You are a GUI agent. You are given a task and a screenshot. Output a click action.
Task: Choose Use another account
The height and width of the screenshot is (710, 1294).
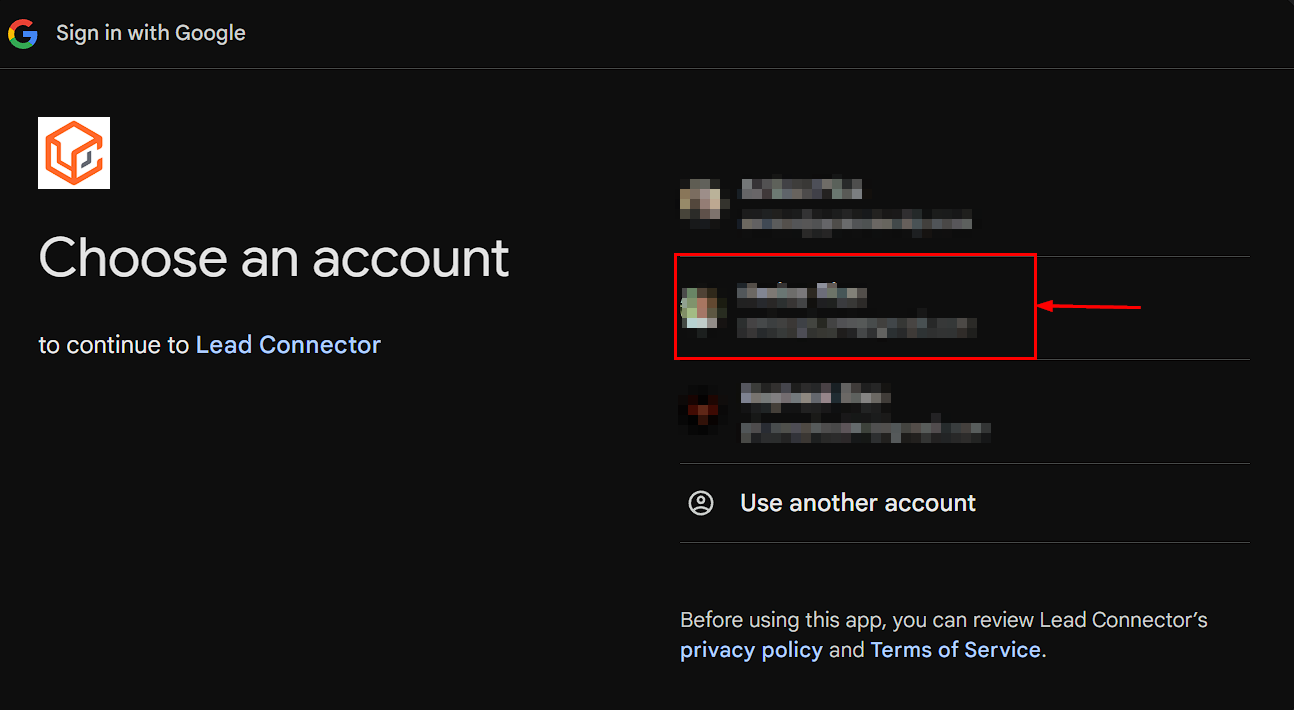click(x=857, y=503)
